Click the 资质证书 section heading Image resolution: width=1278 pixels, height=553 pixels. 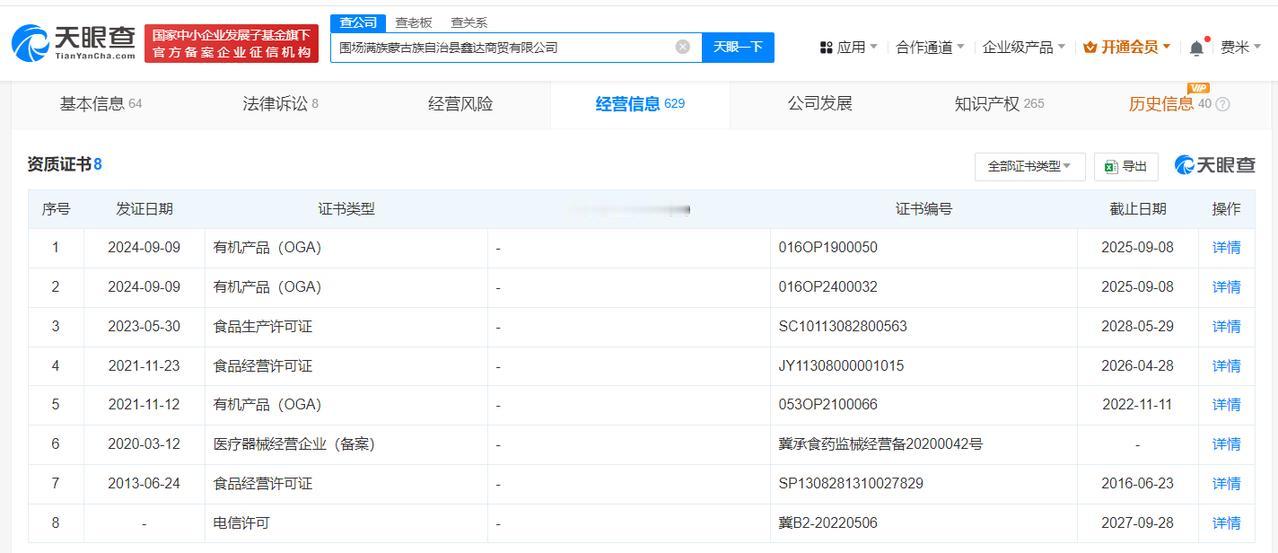tap(64, 164)
